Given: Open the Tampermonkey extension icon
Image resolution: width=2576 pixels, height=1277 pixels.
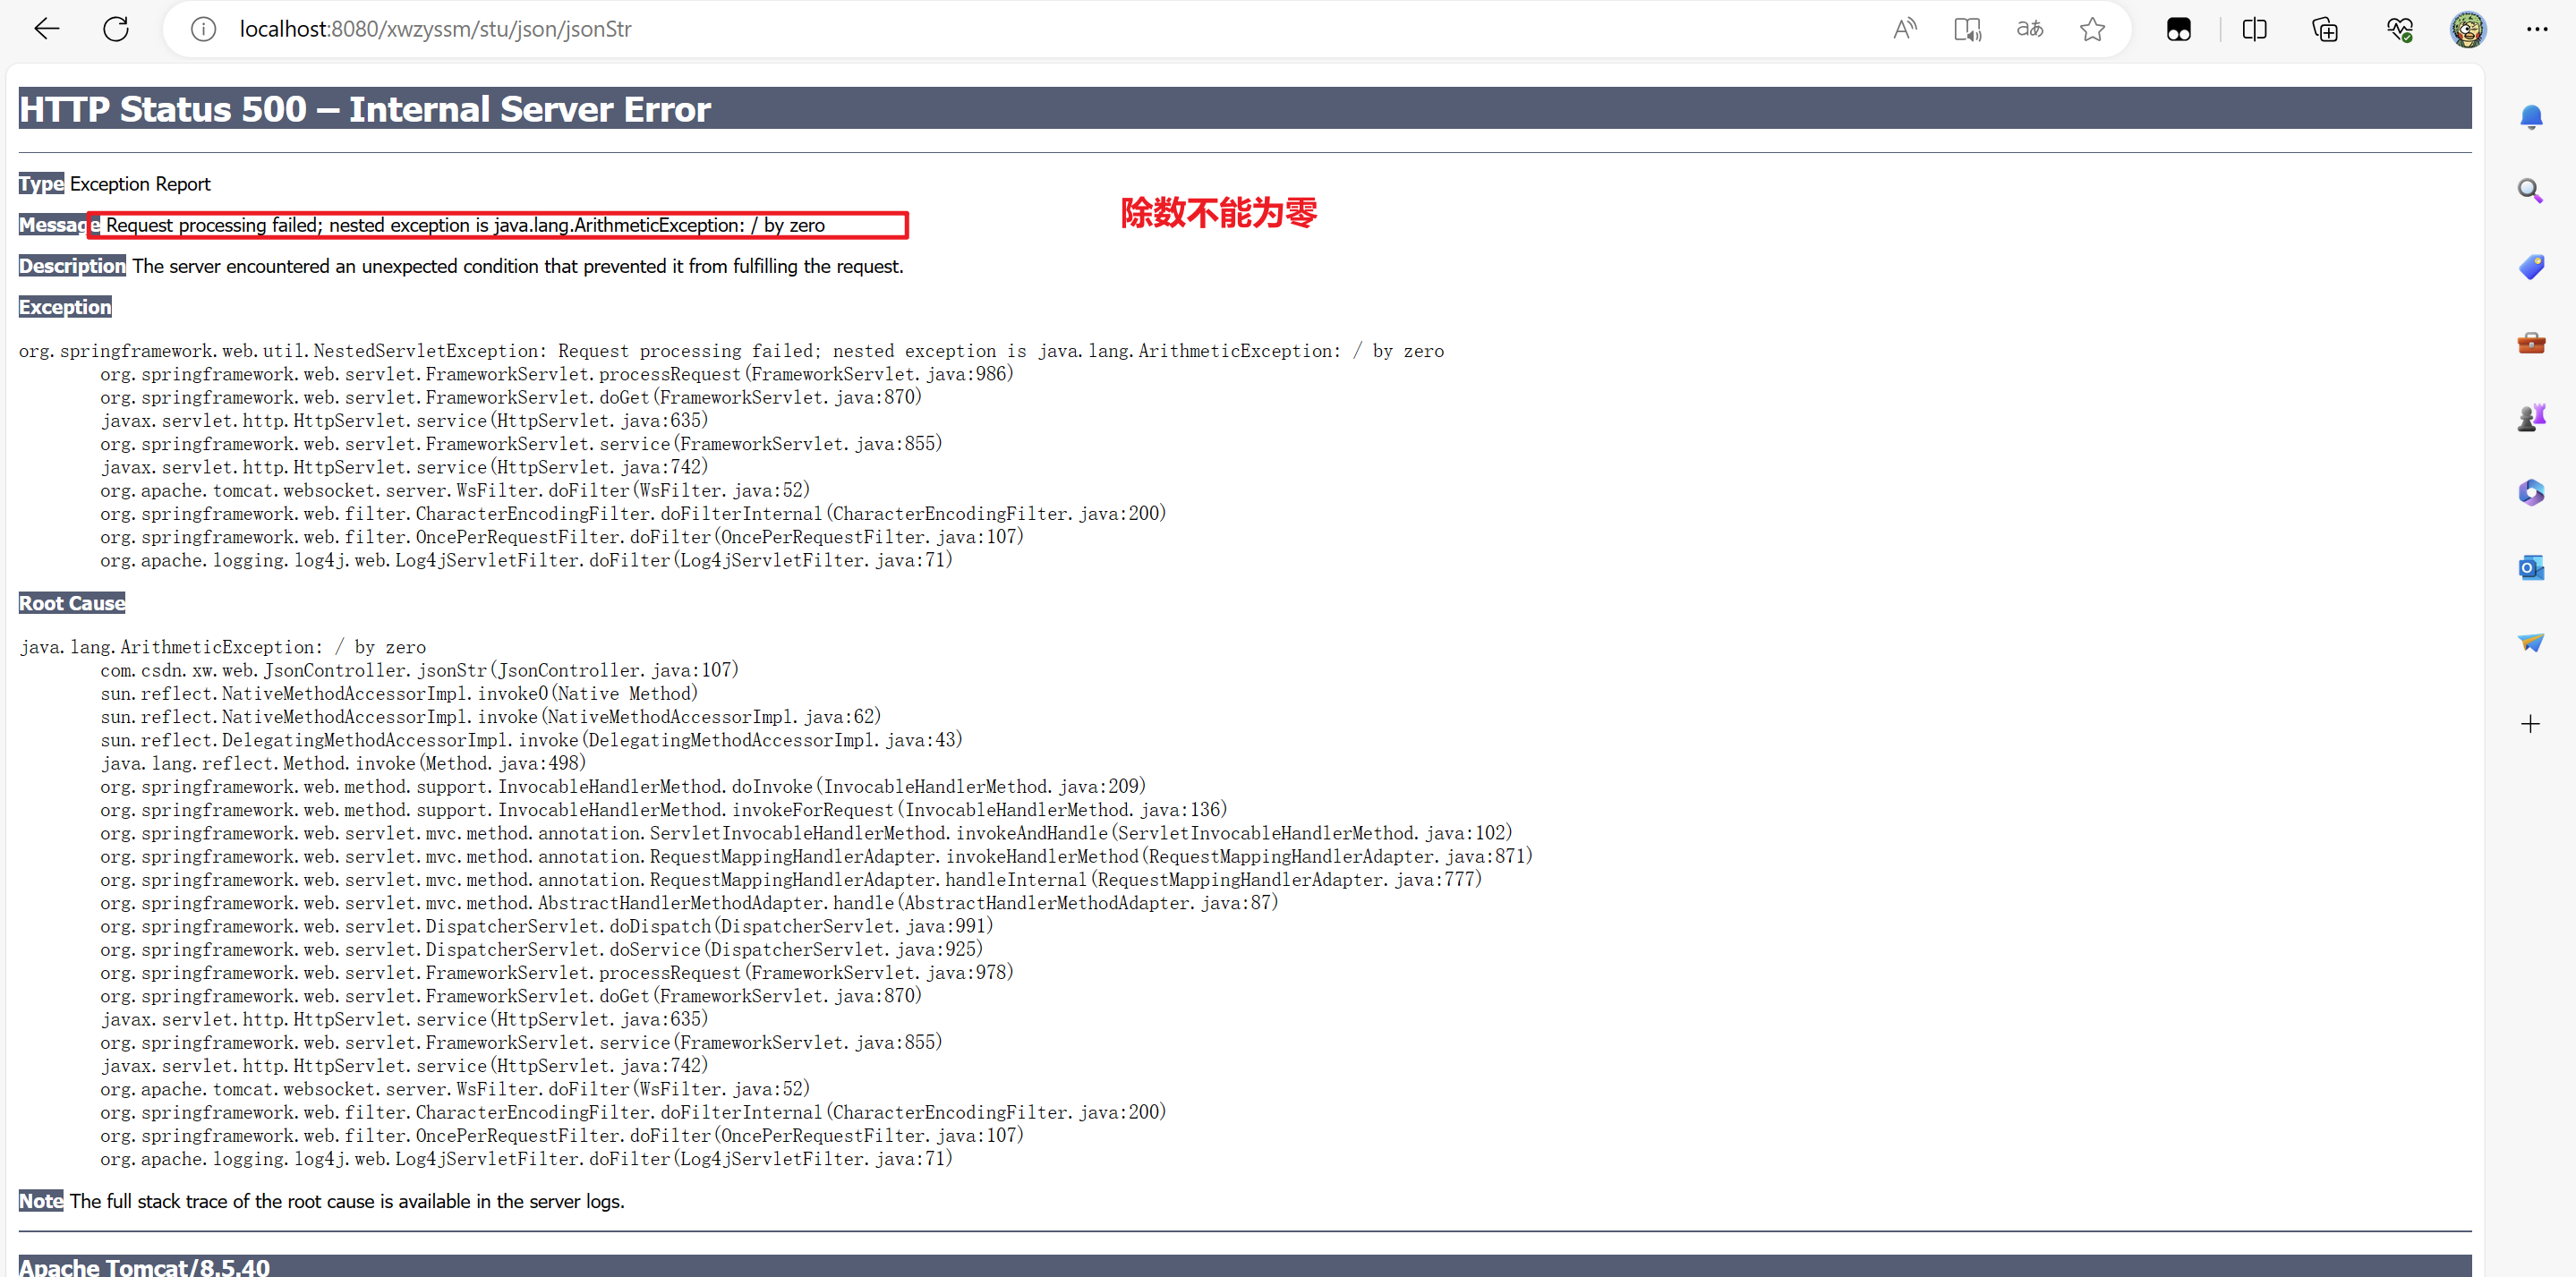Looking at the screenshot, I should (2178, 29).
